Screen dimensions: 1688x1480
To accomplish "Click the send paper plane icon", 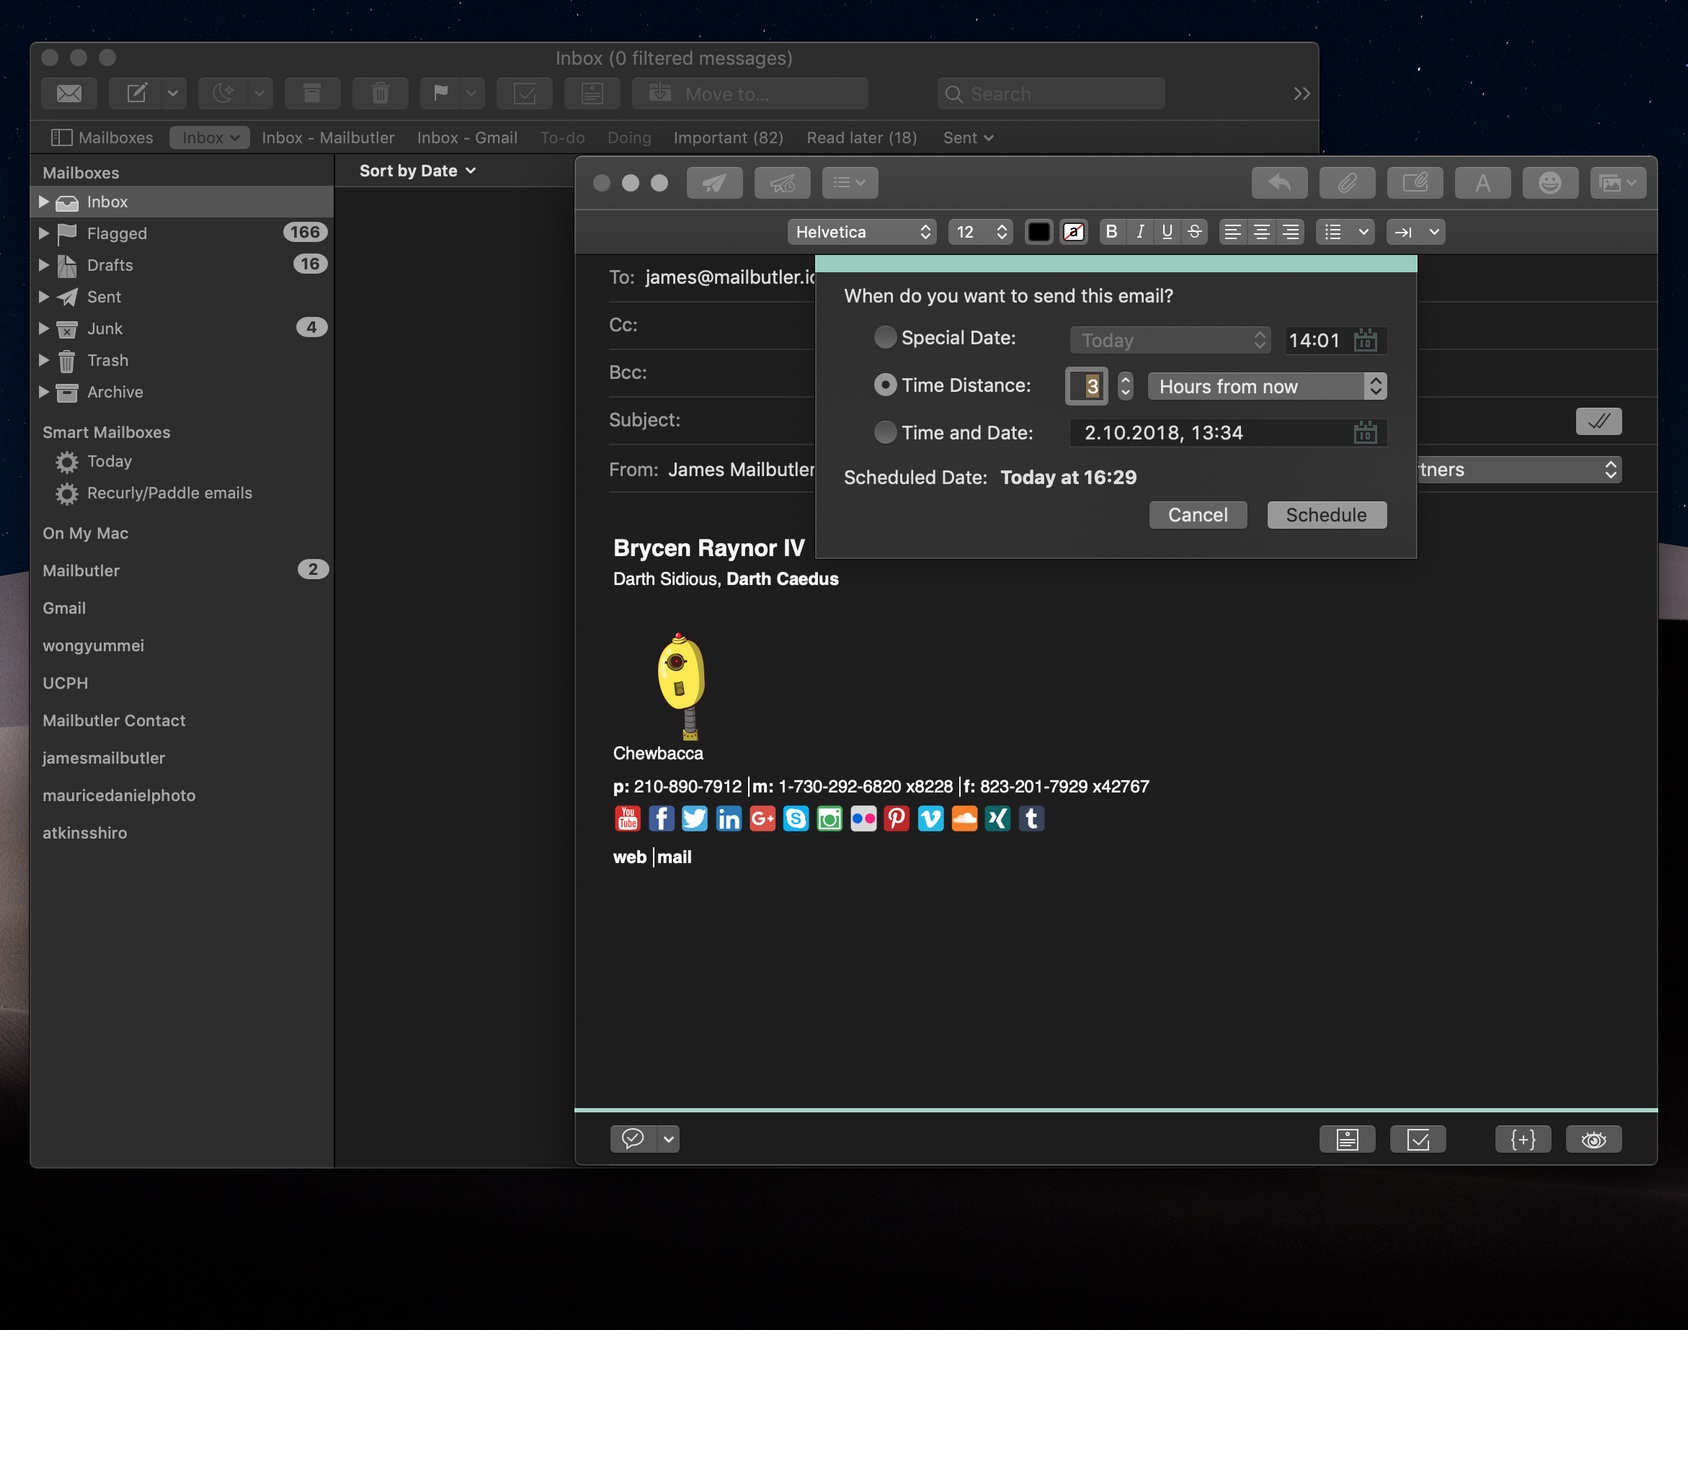I will pyautogui.click(x=714, y=183).
